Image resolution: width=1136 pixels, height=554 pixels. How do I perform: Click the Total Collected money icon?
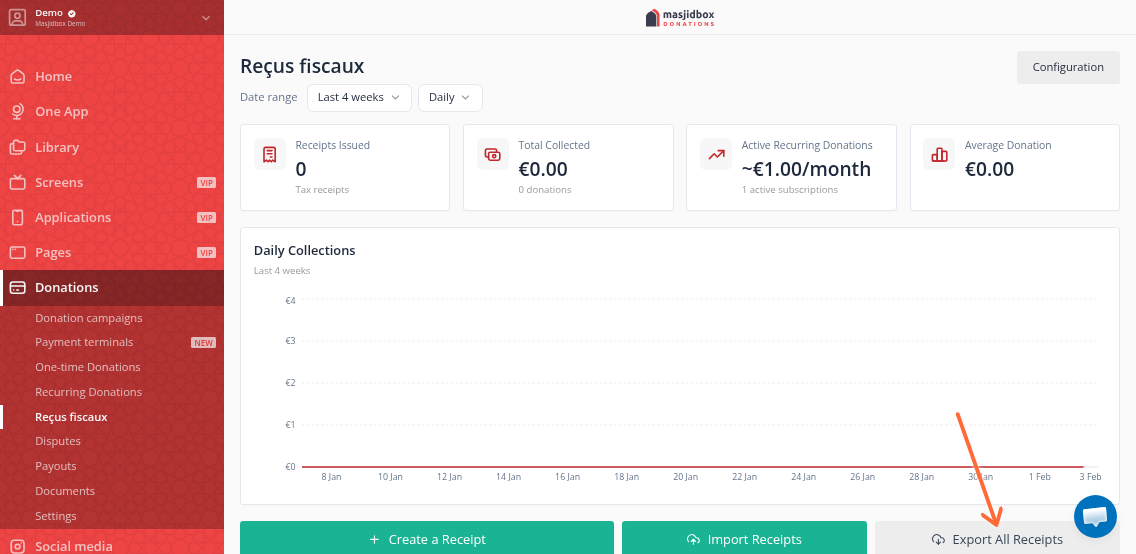[x=493, y=154]
